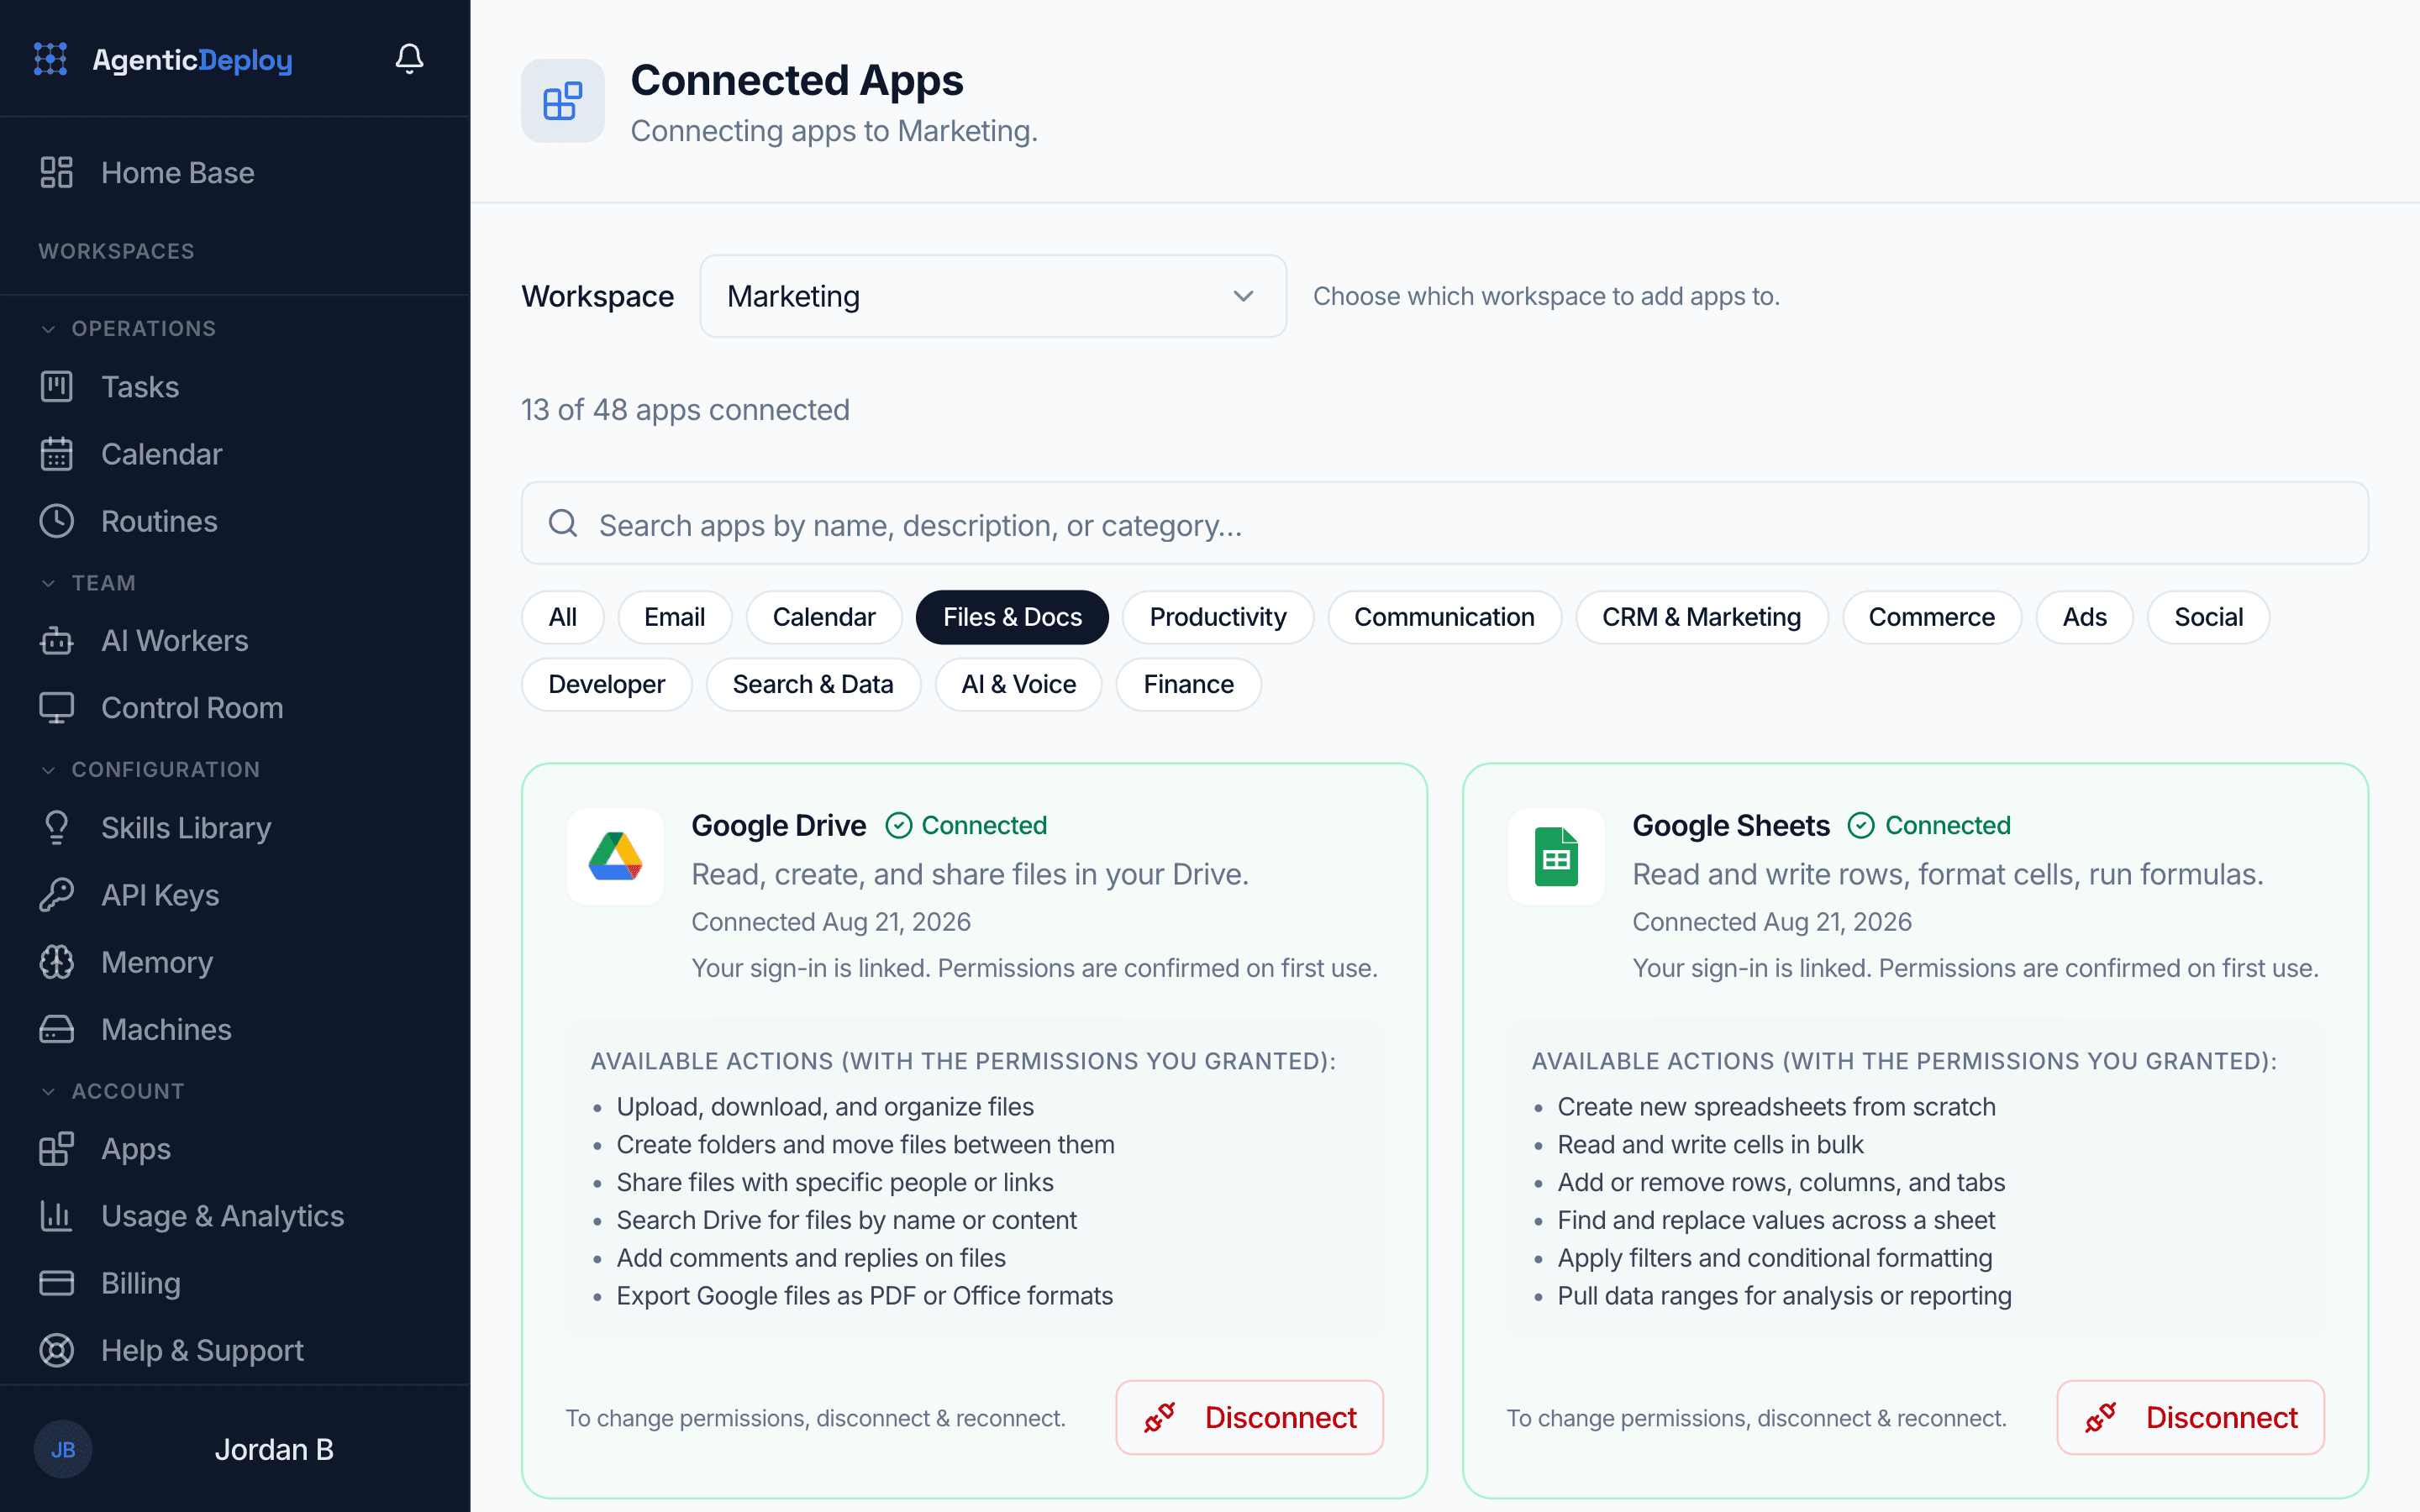Filter apps by Email category
Screen dimensions: 2420x1512
tap(675, 617)
